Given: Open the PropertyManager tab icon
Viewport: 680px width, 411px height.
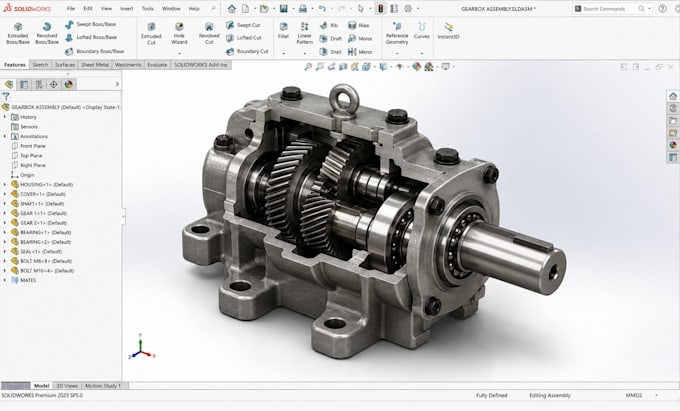Looking at the screenshot, I should pos(24,84).
